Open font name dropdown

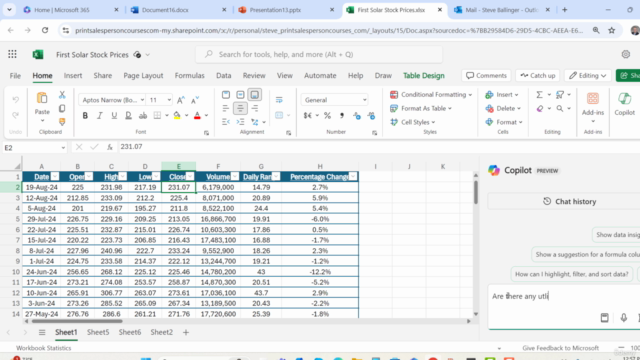coord(142,100)
